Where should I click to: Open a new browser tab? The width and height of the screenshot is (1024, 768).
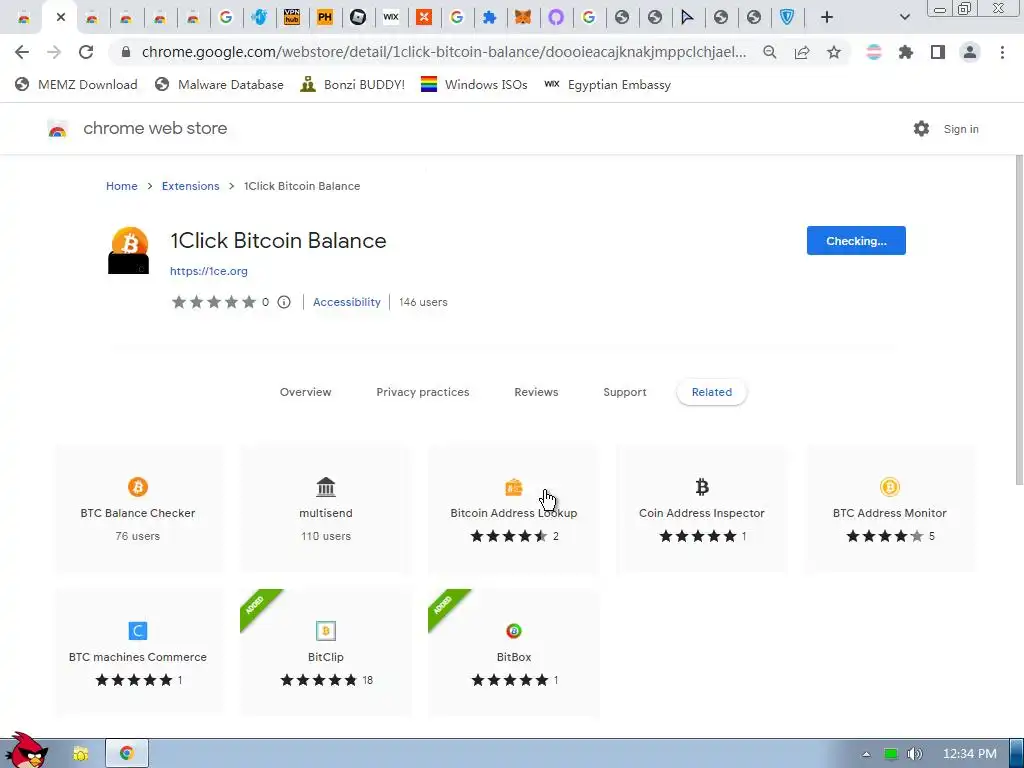click(827, 18)
